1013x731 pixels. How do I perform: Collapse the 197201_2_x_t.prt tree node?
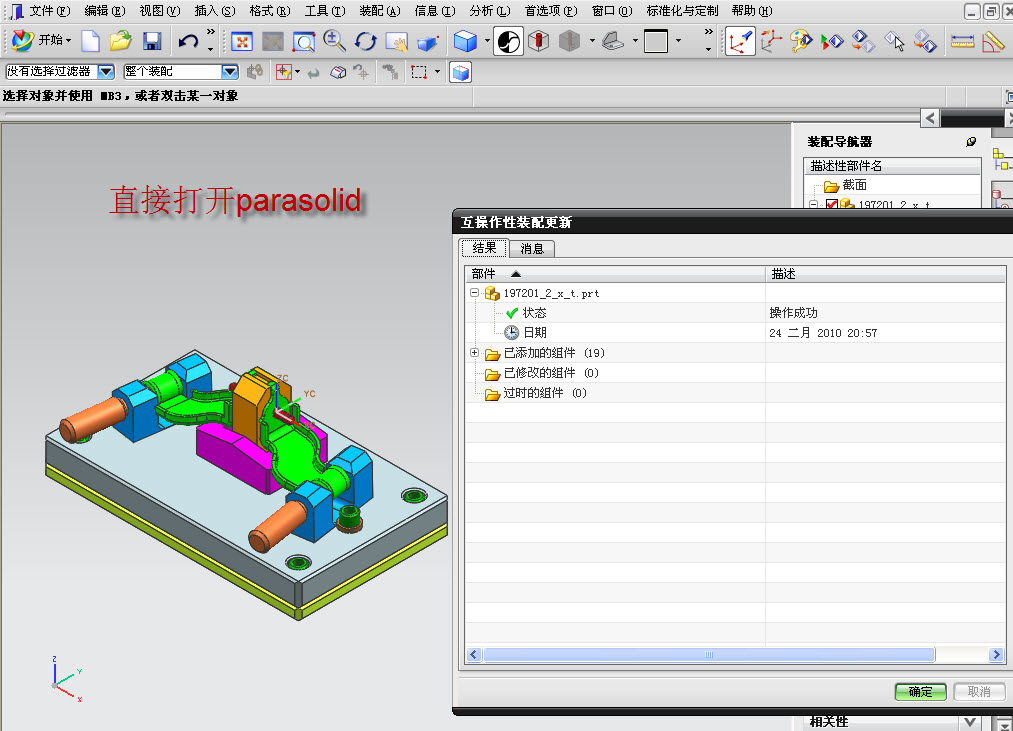pos(474,293)
